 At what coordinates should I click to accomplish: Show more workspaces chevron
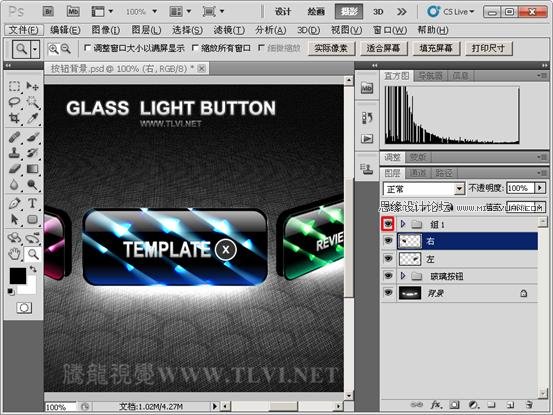[401, 12]
